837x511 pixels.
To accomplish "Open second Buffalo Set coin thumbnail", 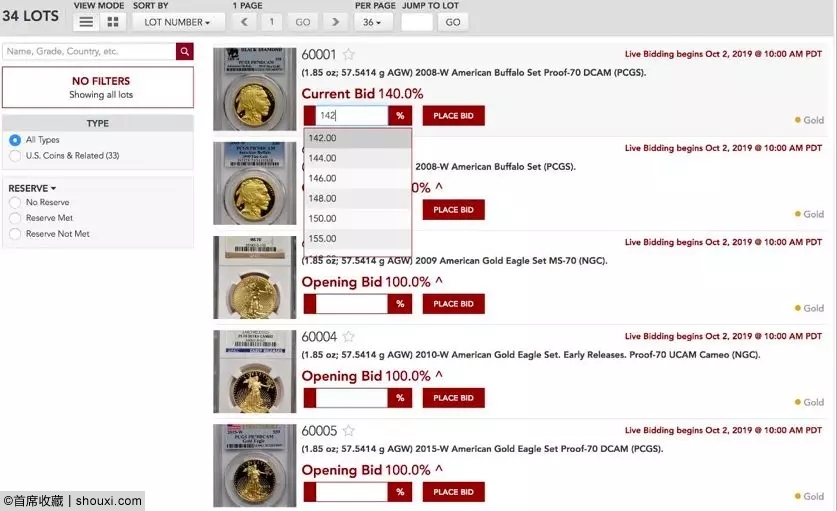I will [255, 183].
